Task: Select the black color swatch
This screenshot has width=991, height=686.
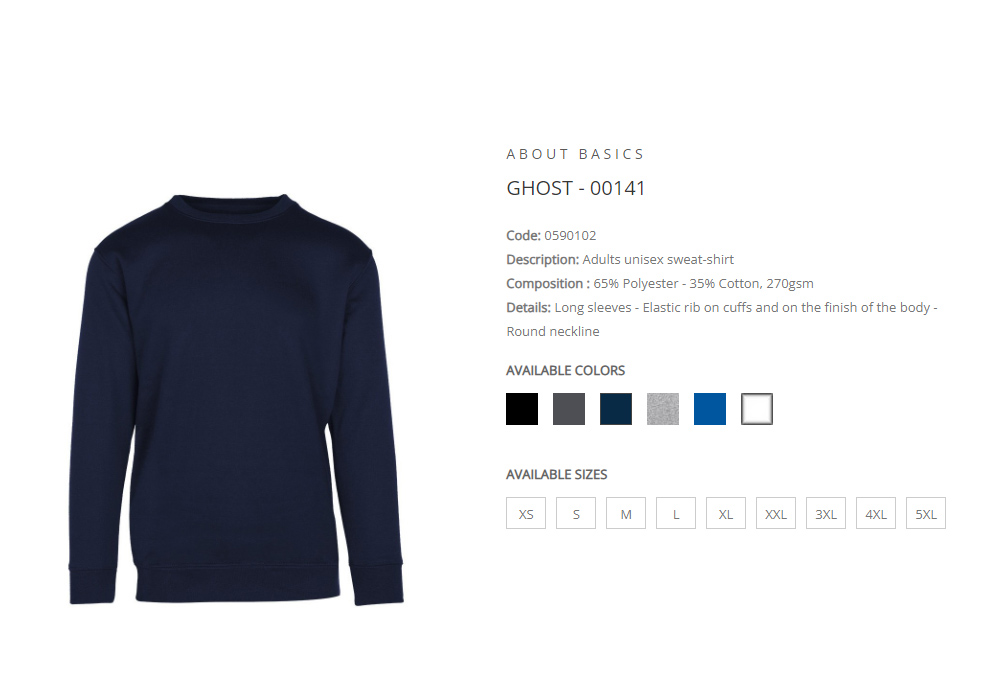Action: click(522, 408)
